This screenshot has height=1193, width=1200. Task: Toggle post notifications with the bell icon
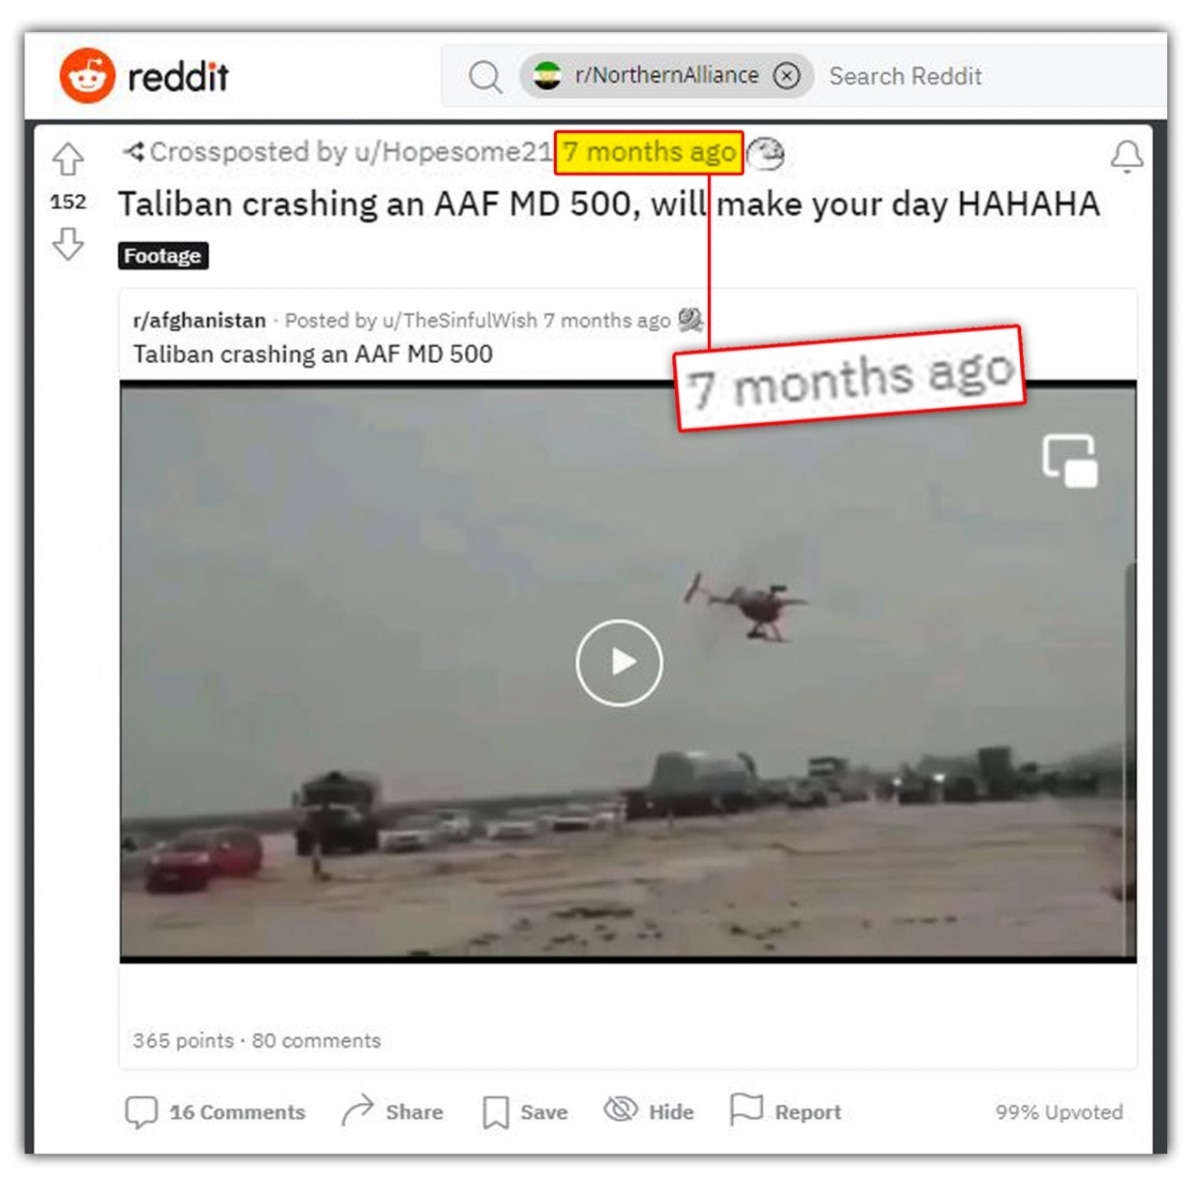coord(1126,156)
